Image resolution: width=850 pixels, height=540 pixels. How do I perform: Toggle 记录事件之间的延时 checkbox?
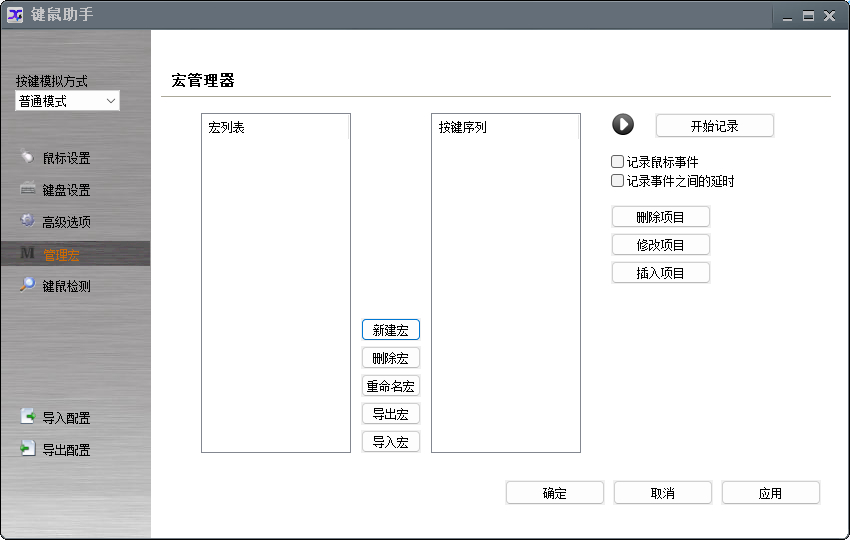pyautogui.click(x=617, y=180)
